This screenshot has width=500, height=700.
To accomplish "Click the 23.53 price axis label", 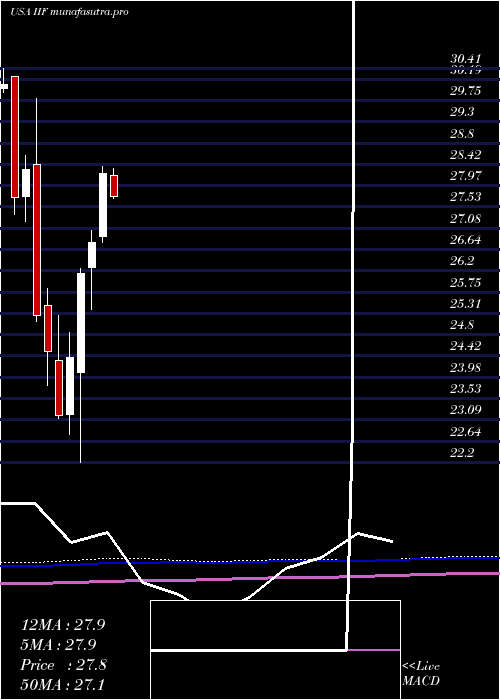I will (466, 389).
